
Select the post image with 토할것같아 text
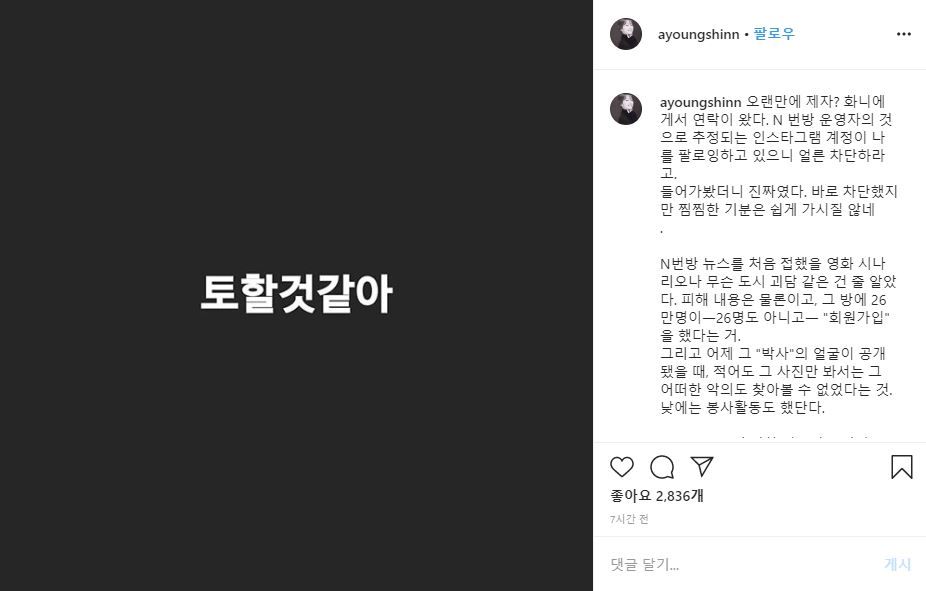(x=296, y=293)
